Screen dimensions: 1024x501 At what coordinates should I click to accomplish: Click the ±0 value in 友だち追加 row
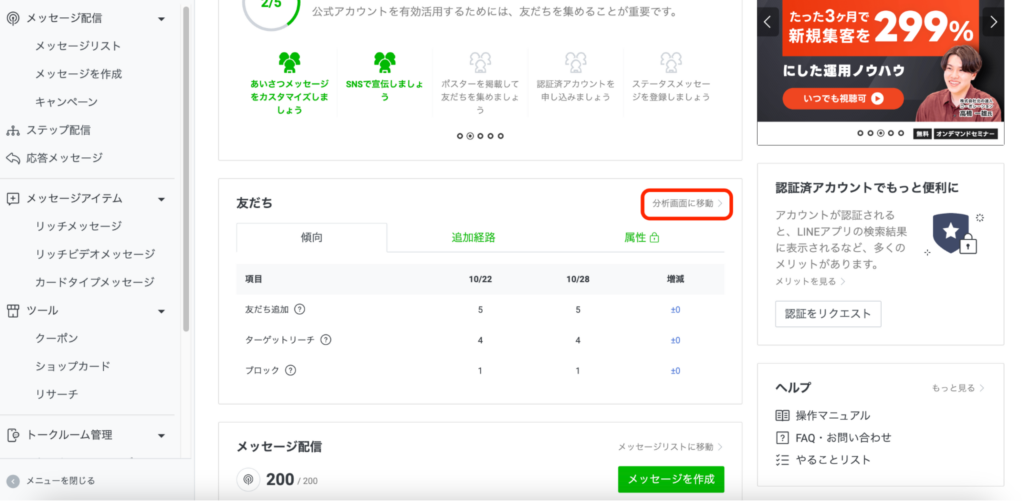tap(675, 310)
